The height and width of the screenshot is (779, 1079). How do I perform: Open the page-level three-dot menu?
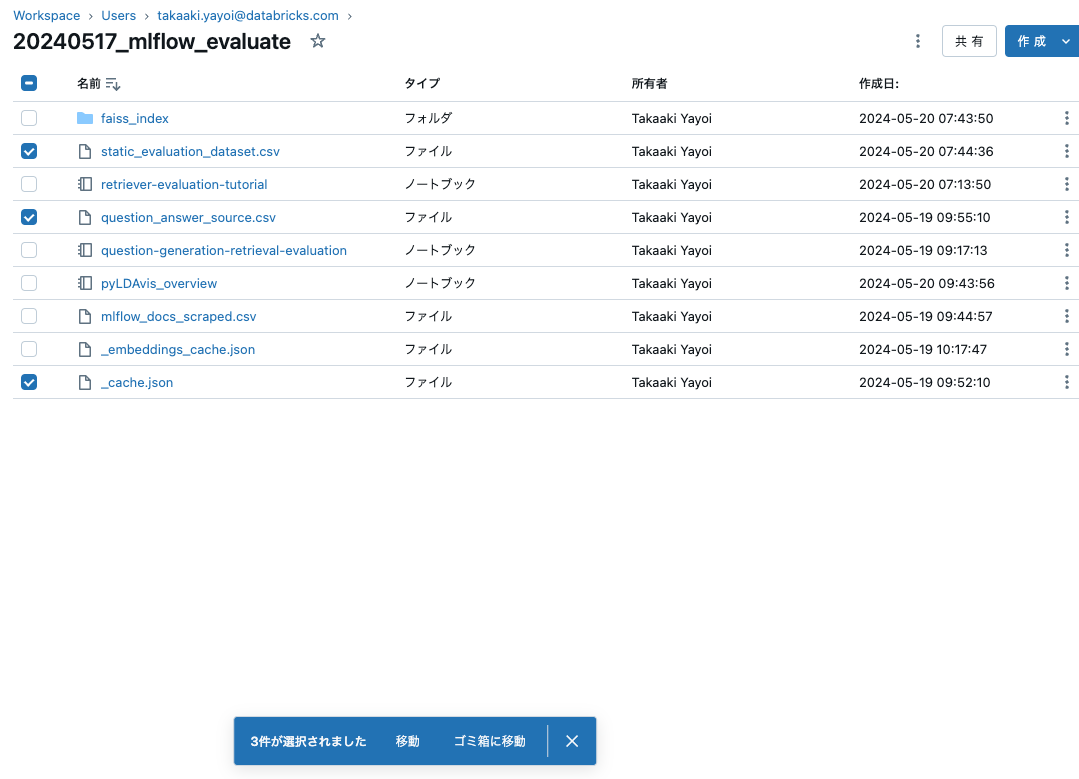point(918,41)
